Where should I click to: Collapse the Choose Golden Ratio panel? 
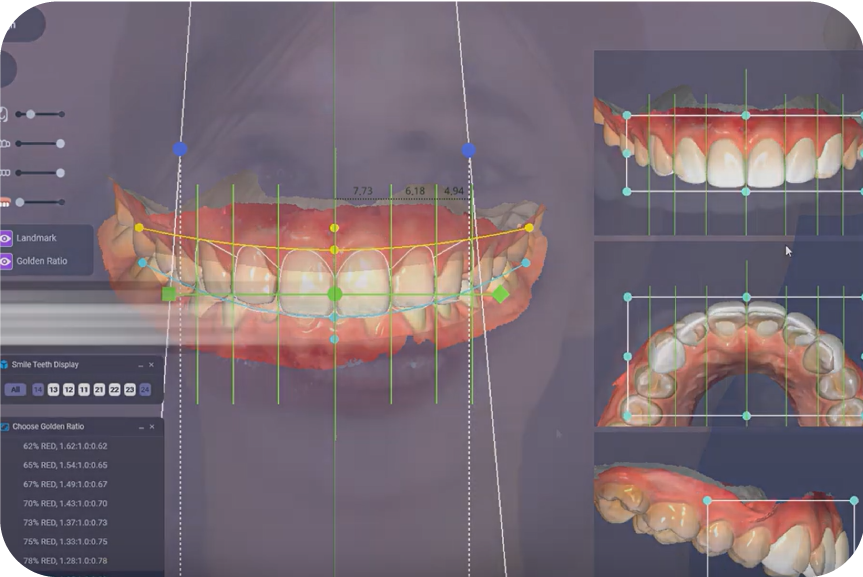140,427
